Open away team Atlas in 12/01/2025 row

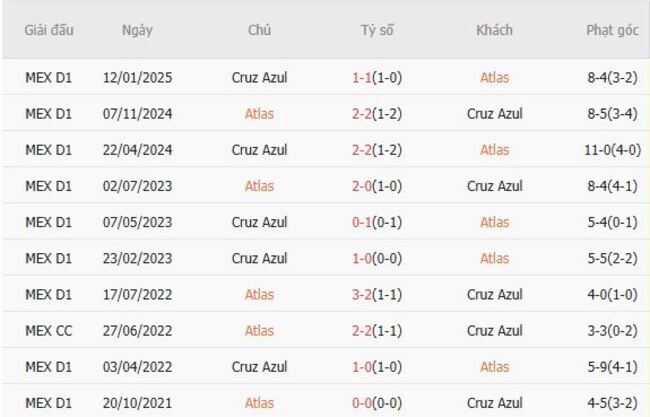click(x=494, y=77)
